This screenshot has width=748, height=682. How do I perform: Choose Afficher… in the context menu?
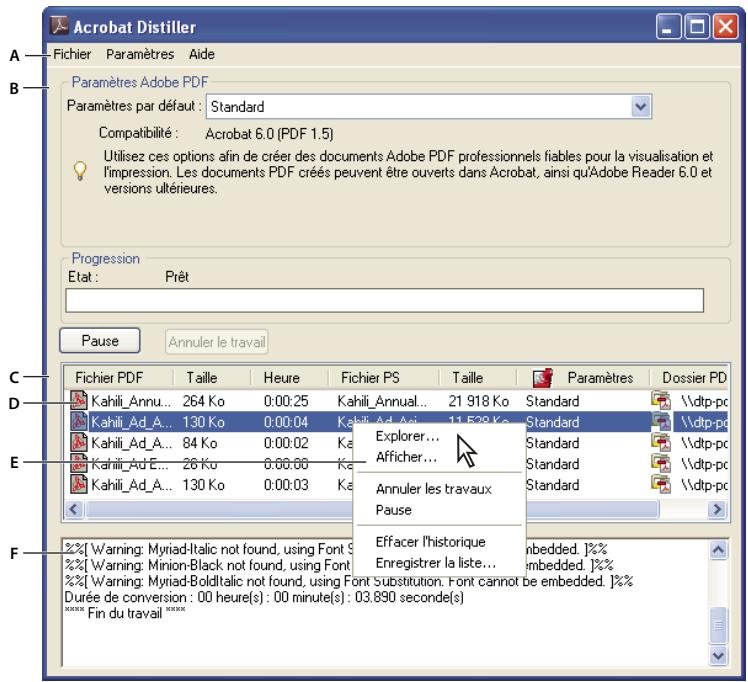tap(406, 457)
